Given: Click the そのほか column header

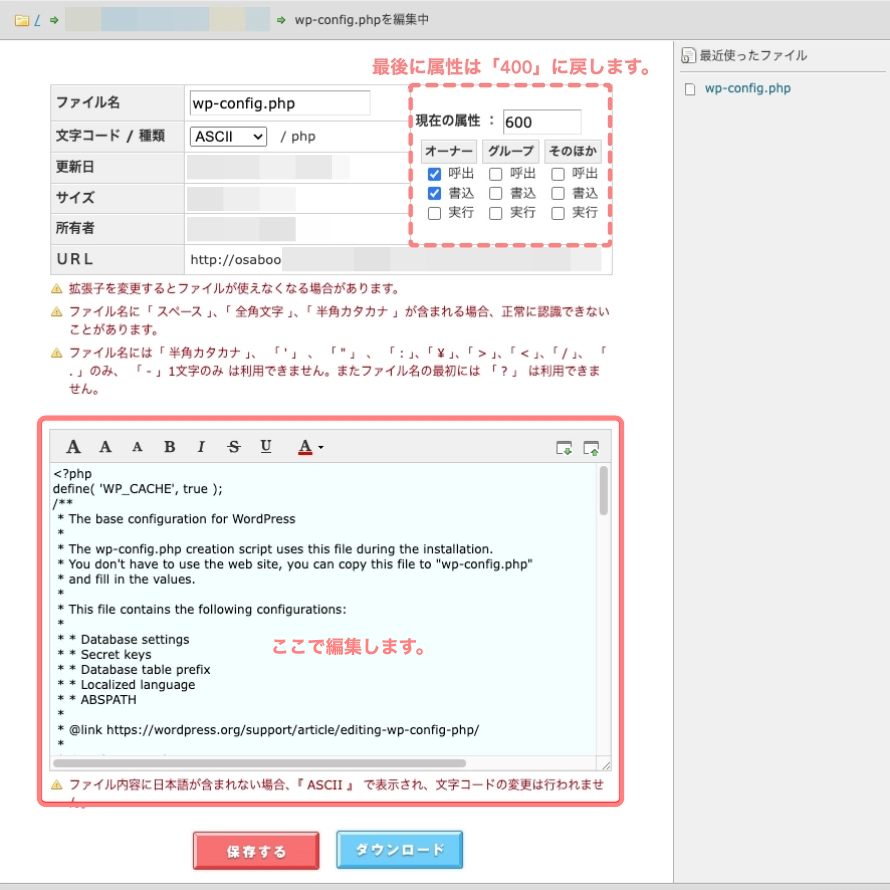Looking at the screenshot, I should coord(573,151).
